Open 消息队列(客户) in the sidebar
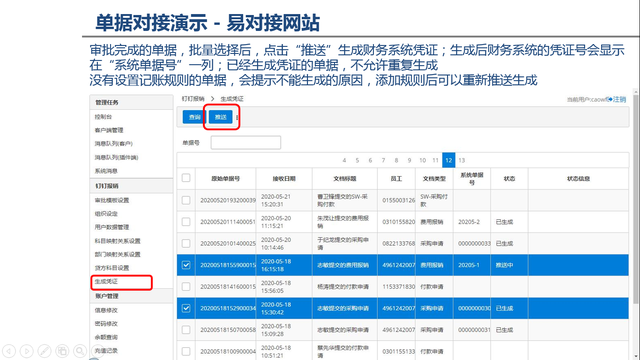 click(114, 144)
